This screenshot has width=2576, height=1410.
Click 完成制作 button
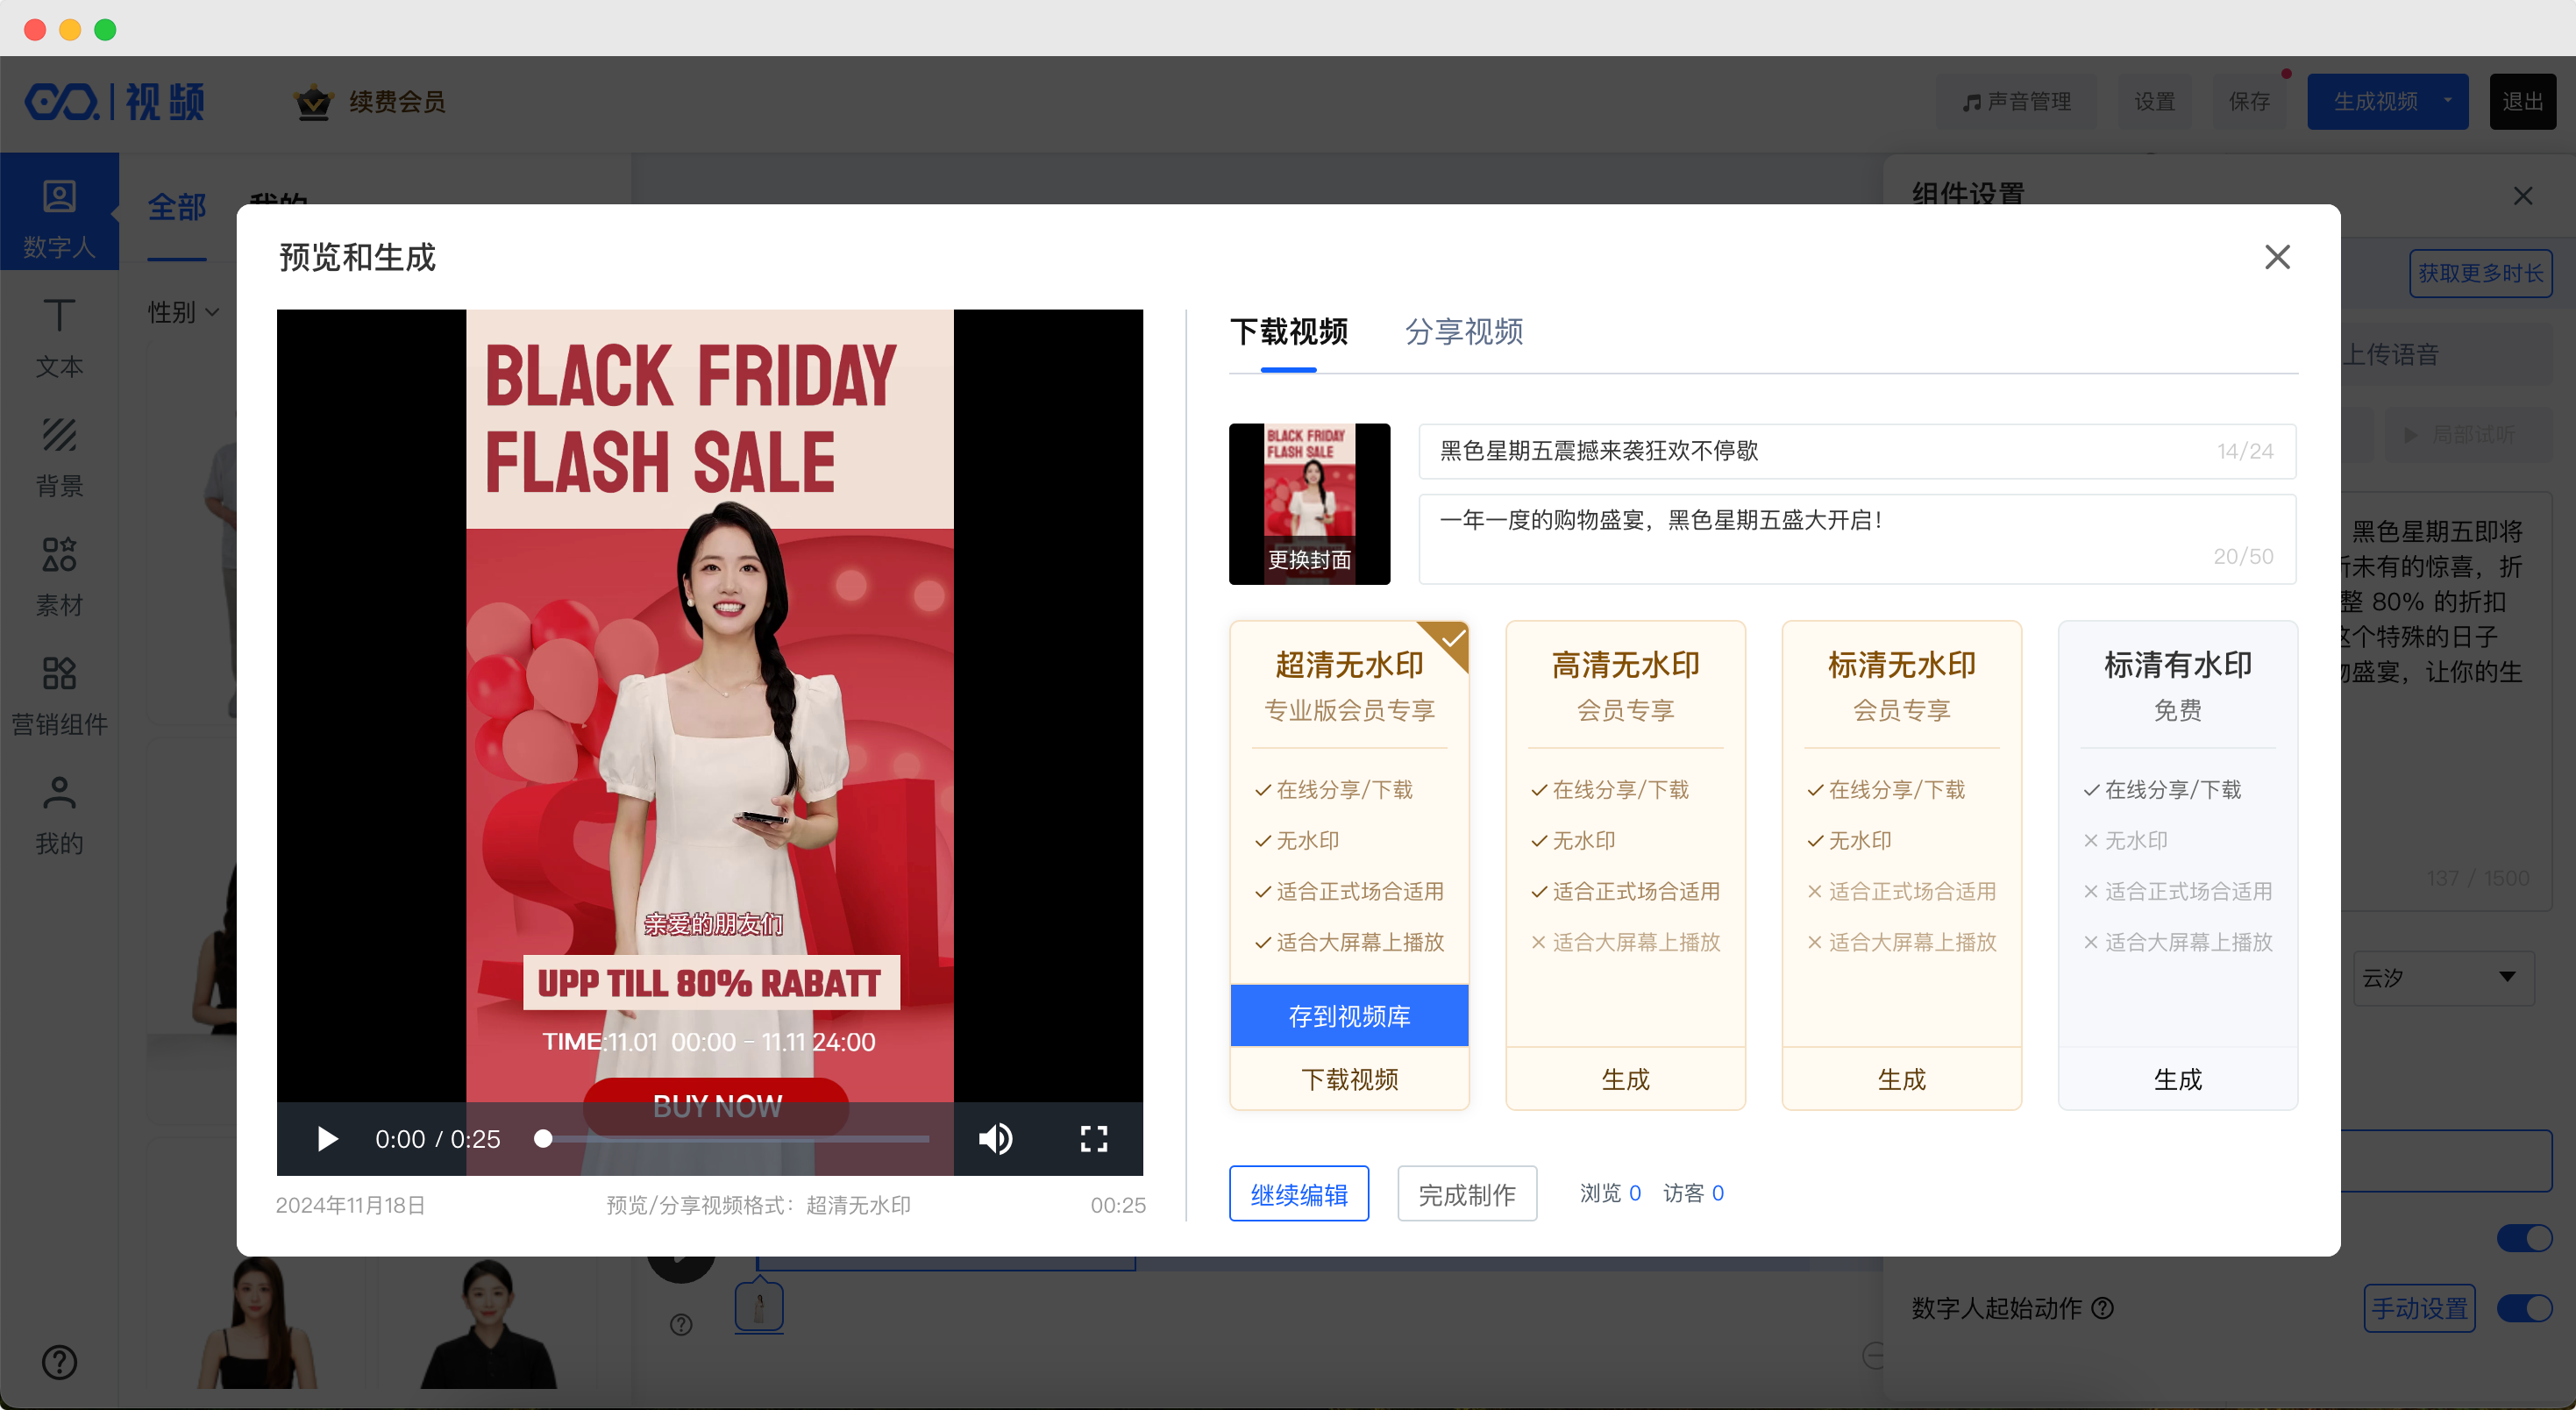[x=1467, y=1193]
